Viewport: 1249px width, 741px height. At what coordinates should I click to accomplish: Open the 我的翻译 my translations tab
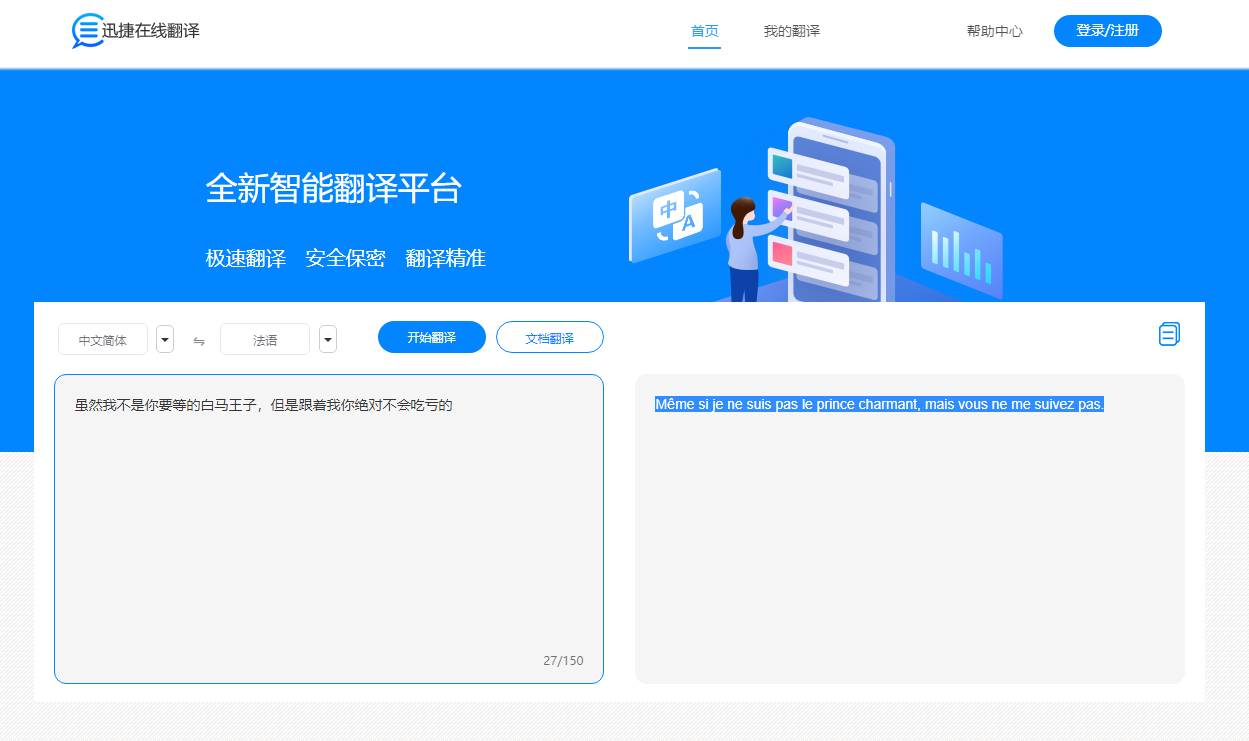pos(791,31)
